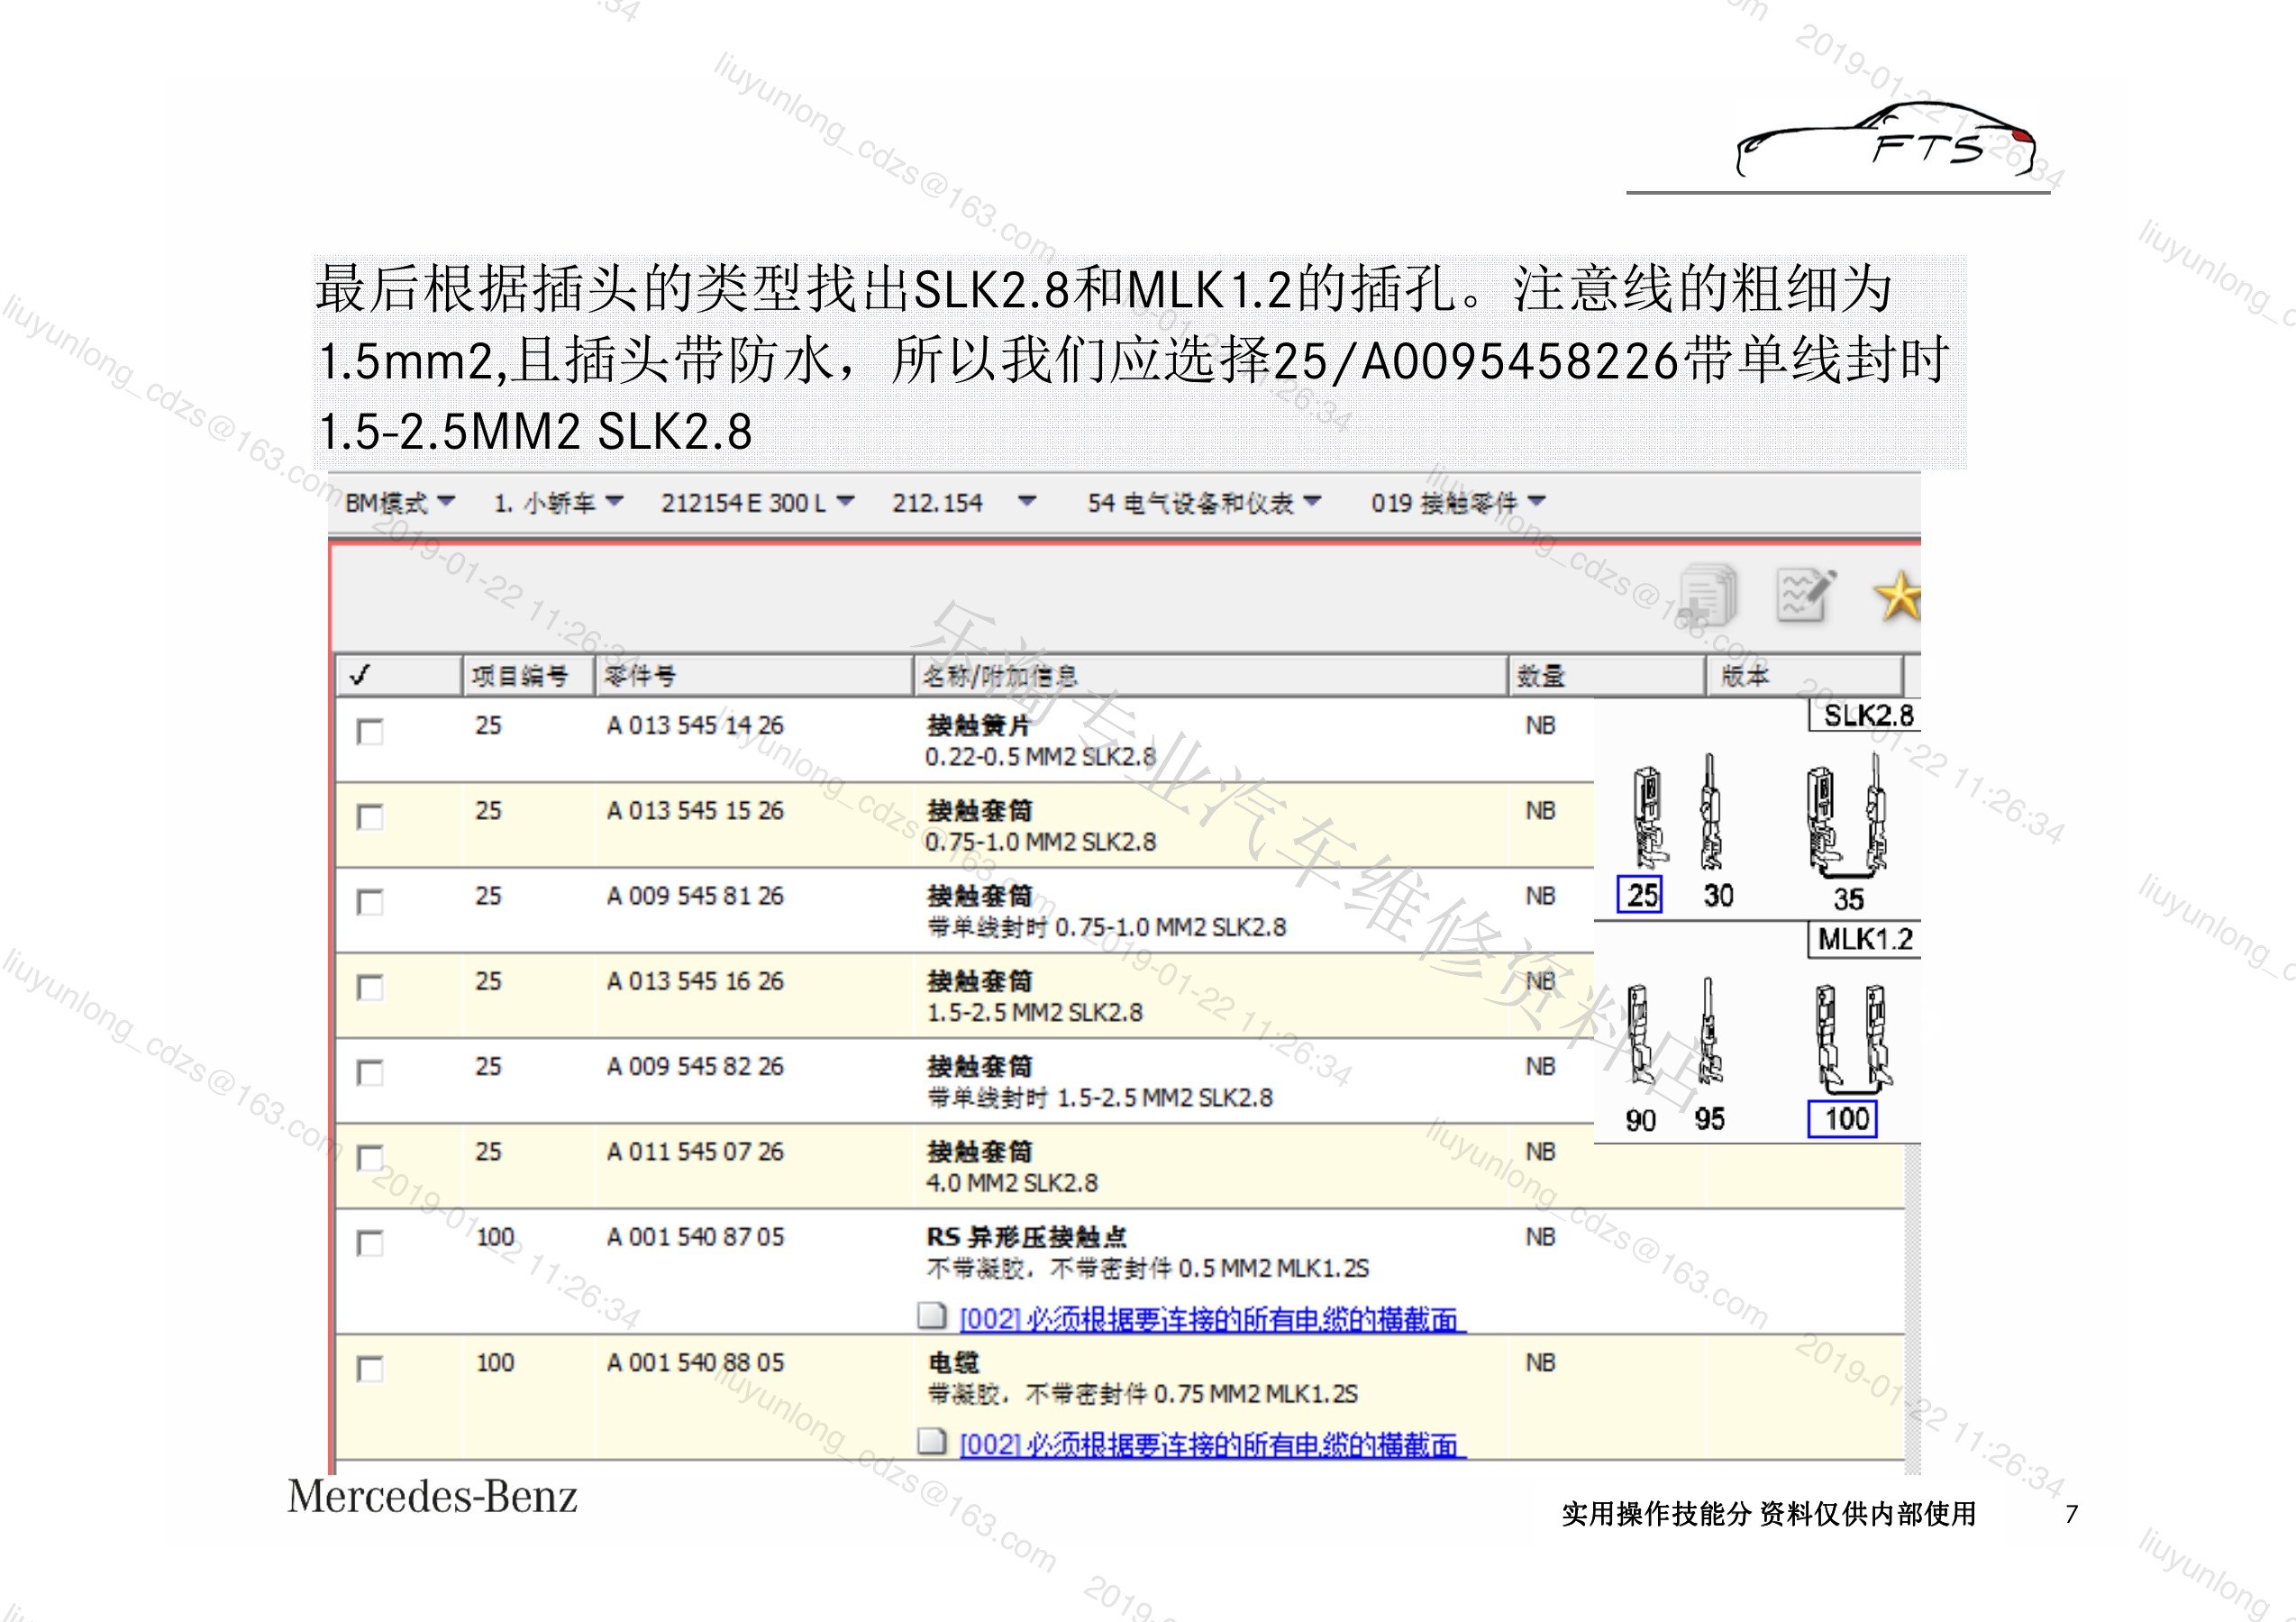Screen dimensions: 2296x1622
Task: Open the 019 接触零件 dropdown
Action: coord(1458,503)
